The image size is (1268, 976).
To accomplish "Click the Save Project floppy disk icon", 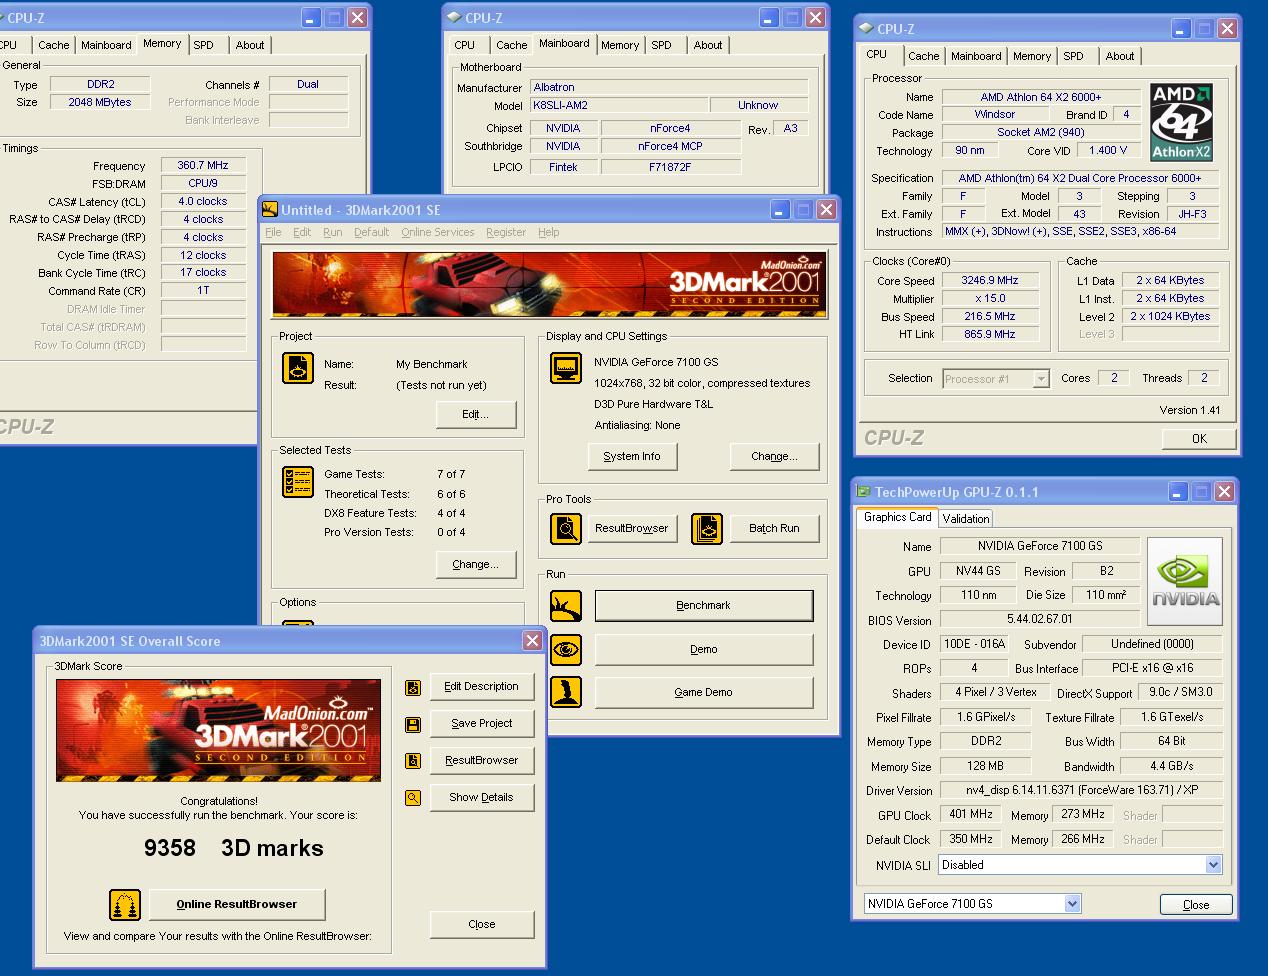I will (x=413, y=724).
